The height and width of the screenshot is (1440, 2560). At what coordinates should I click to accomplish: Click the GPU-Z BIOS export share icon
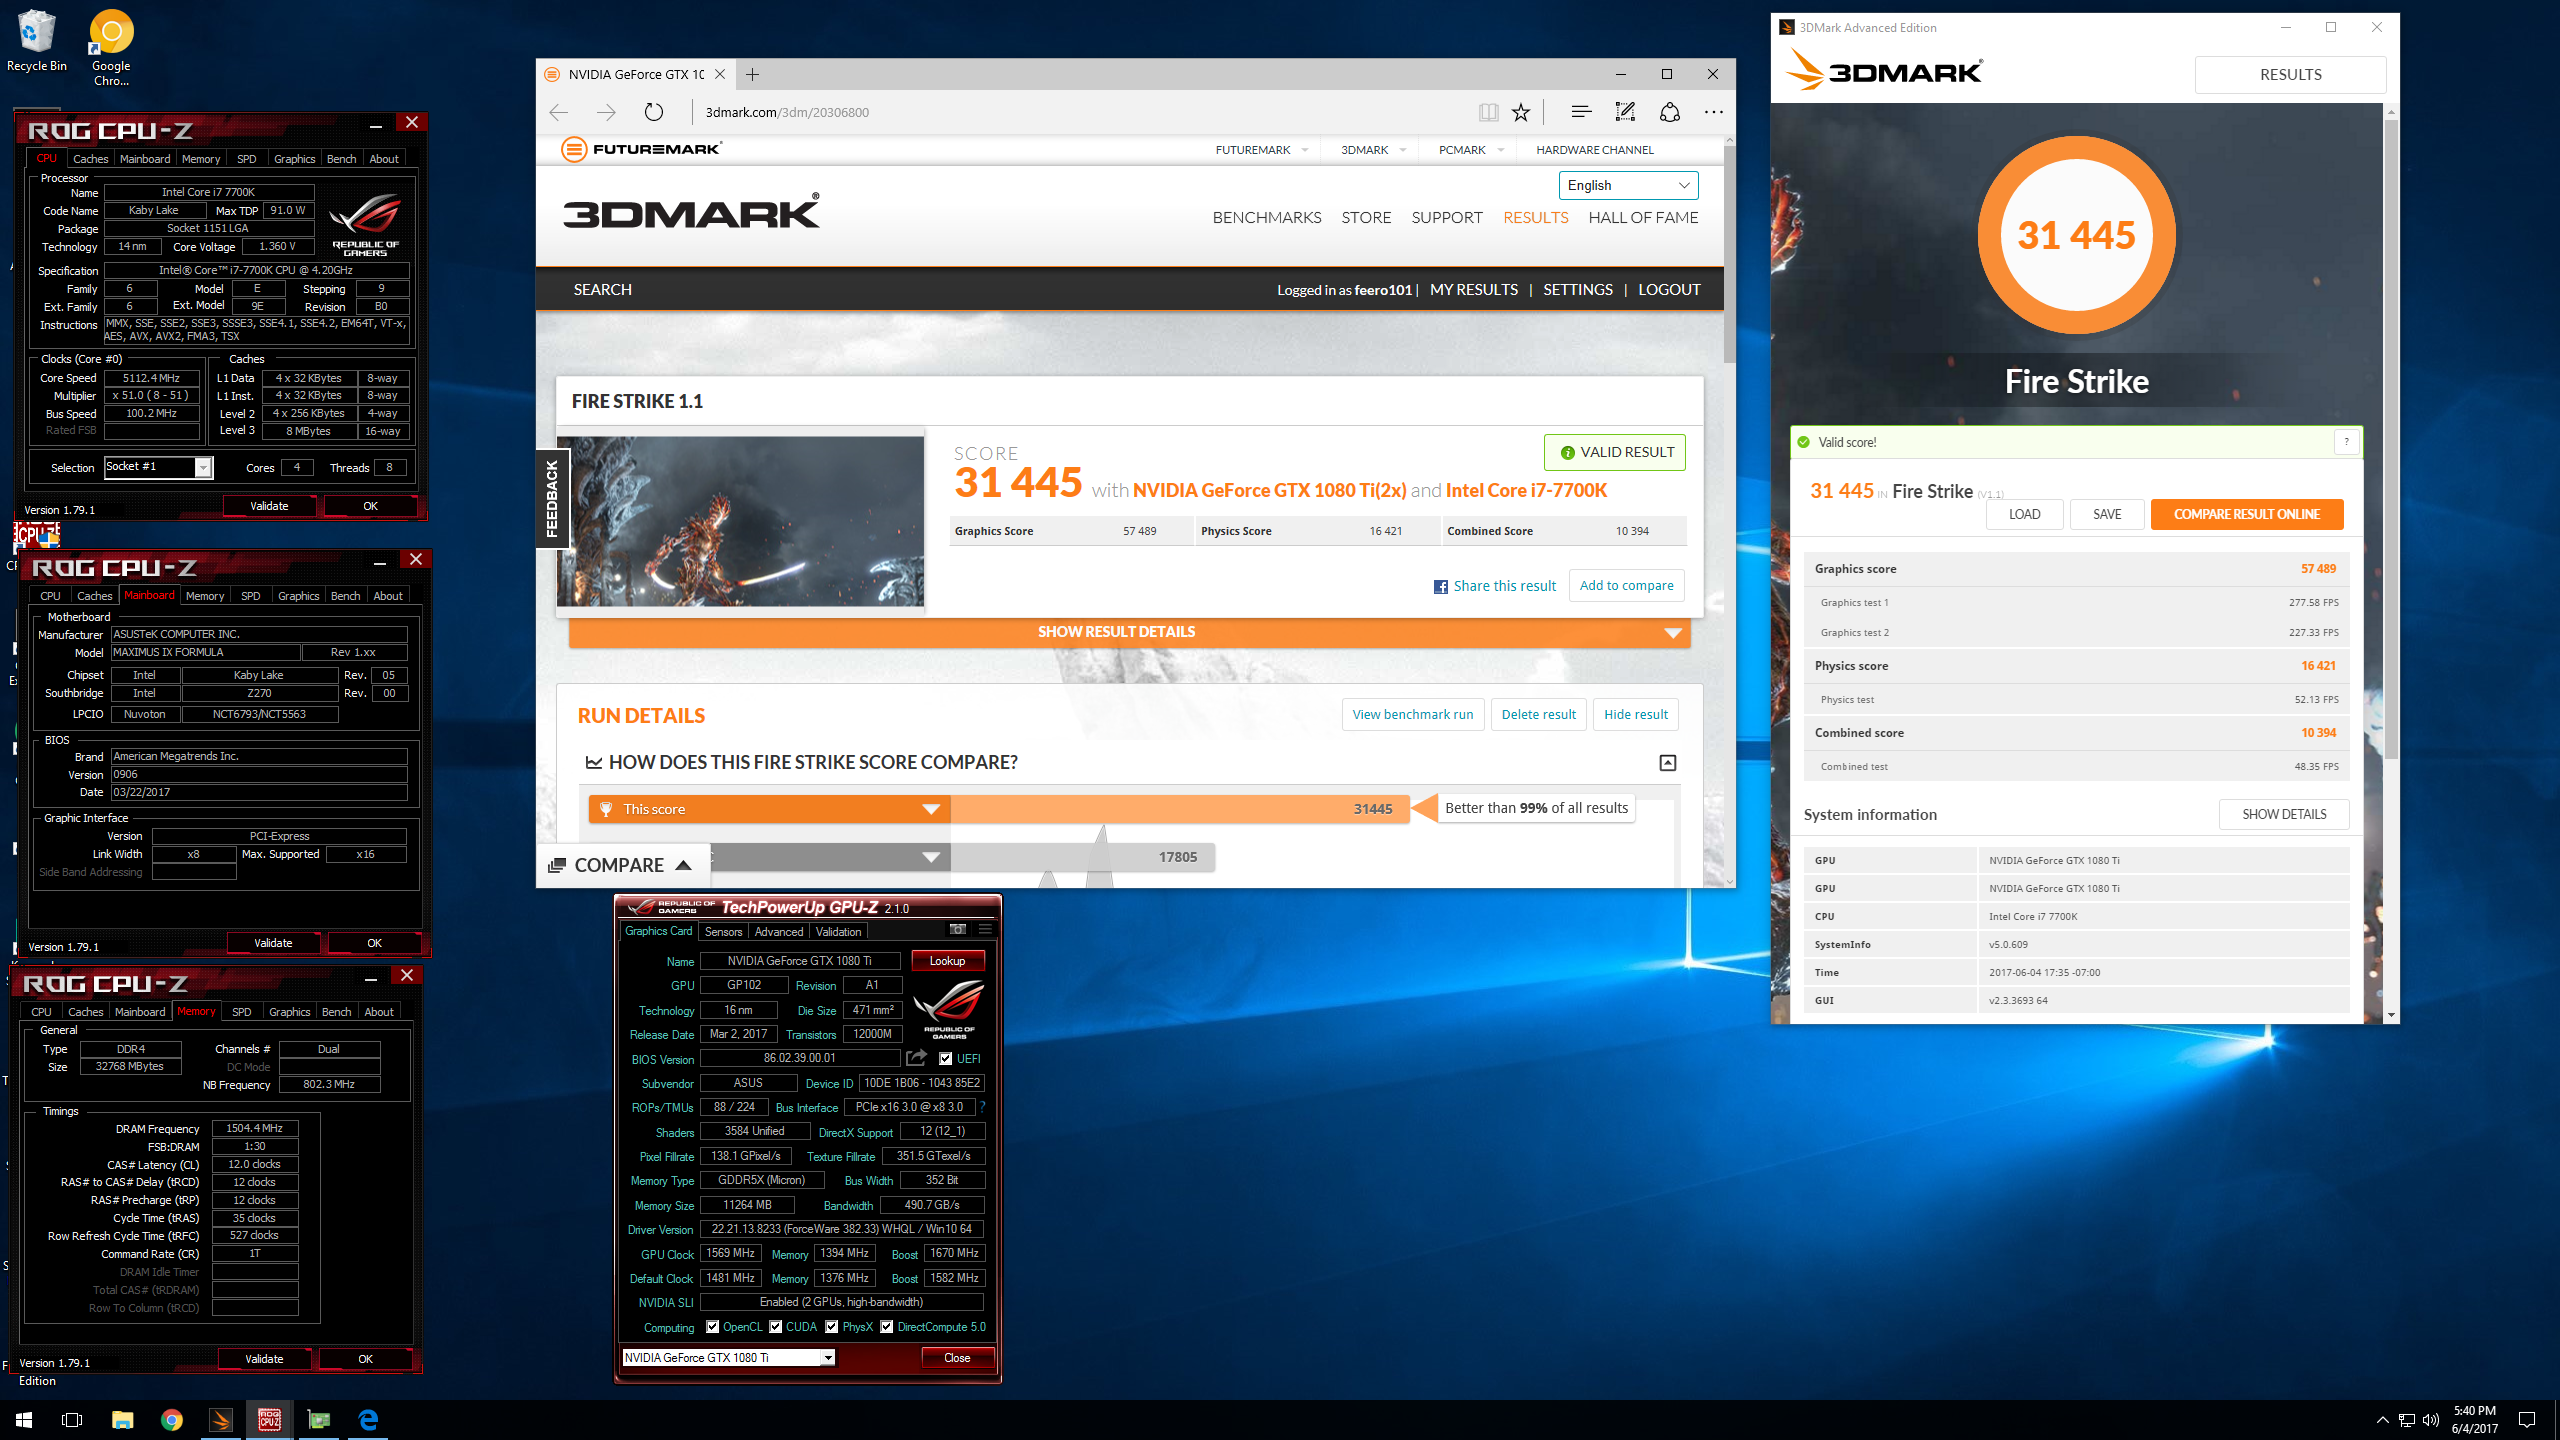[x=916, y=1058]
